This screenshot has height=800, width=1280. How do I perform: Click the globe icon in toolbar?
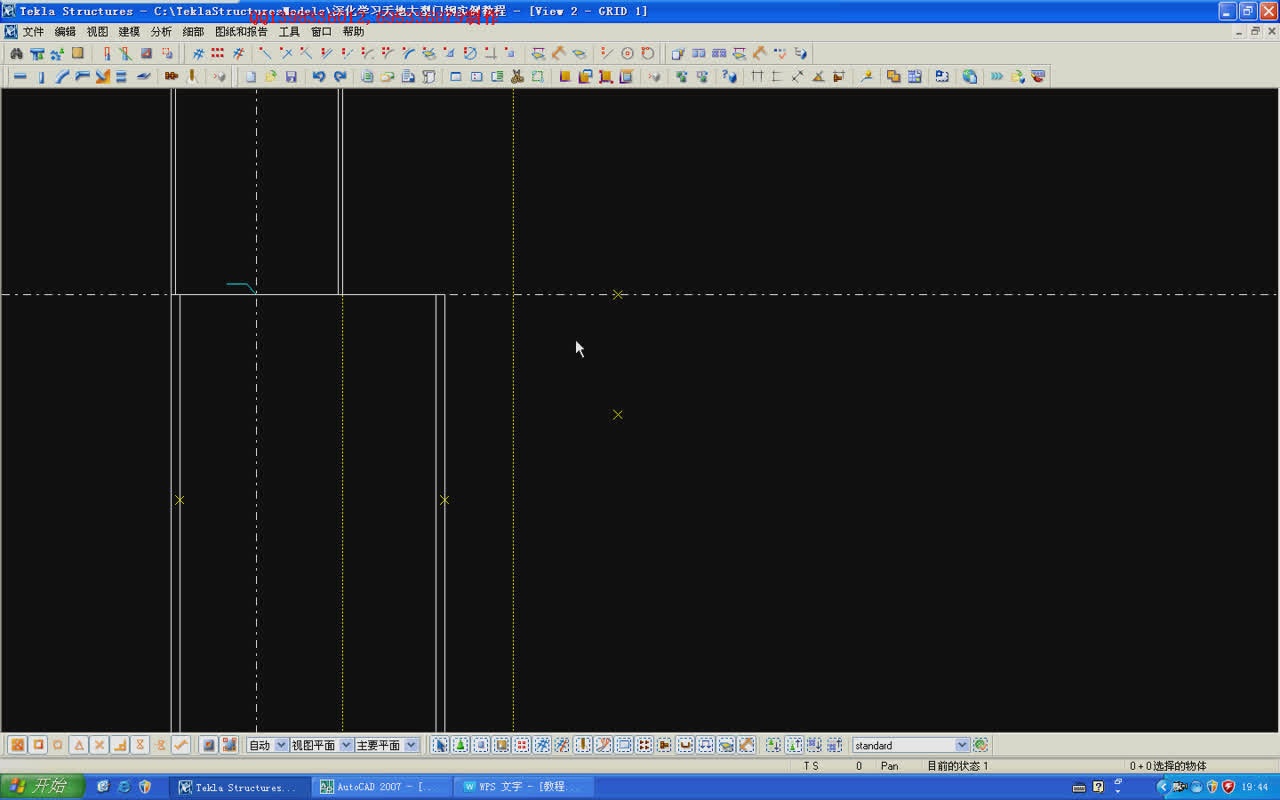pyautogui.click(x=969, y=76)
